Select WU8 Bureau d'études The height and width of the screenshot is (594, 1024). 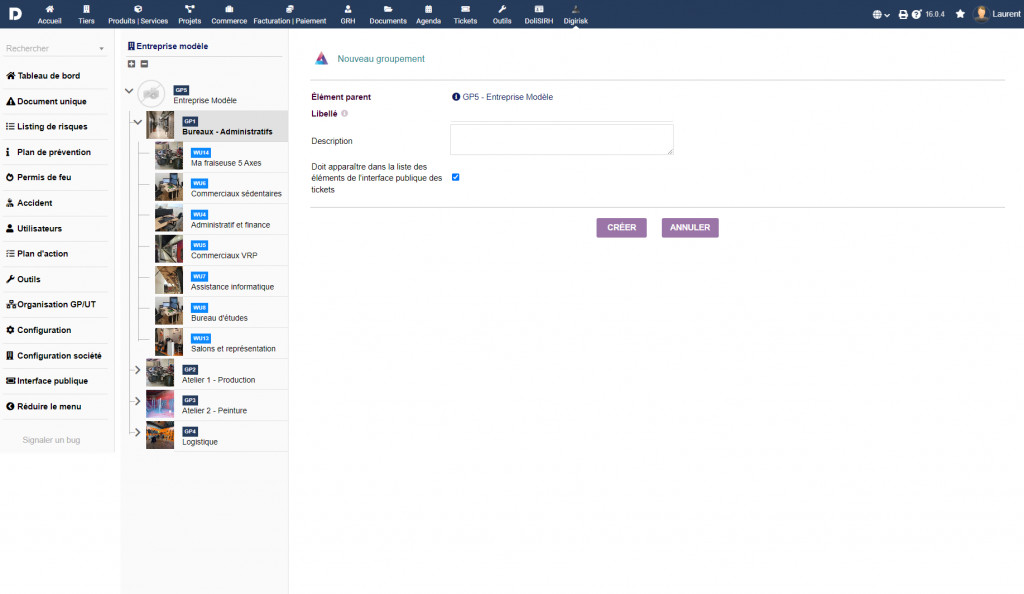[221, 312]
